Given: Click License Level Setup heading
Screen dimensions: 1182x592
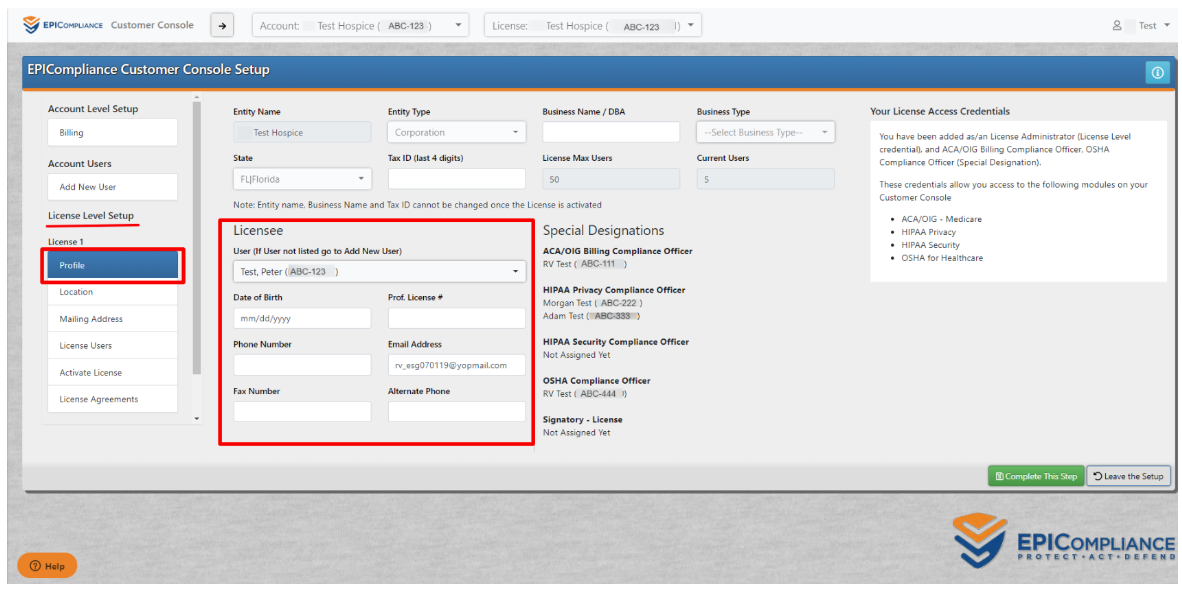Looking at the screenshot, I should coord(91,216).
